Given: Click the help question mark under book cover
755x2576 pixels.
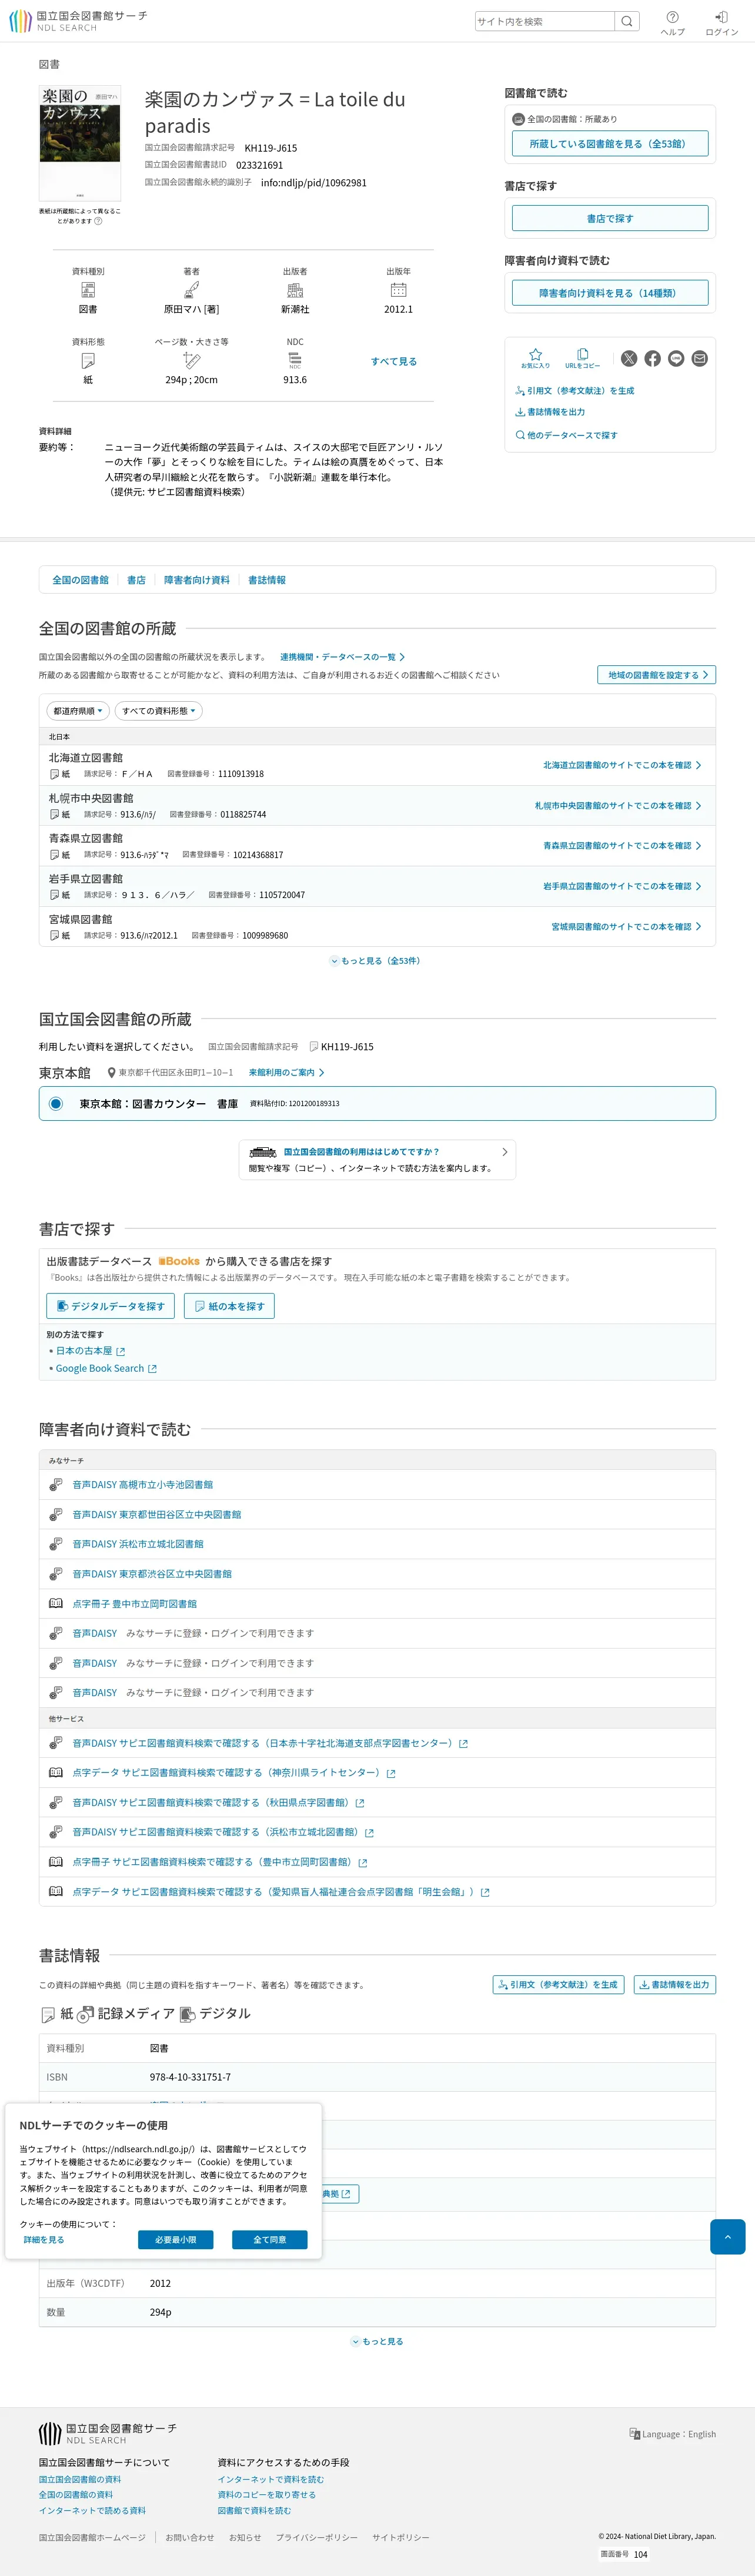Looking at the screenshot, I should [98, 221].
